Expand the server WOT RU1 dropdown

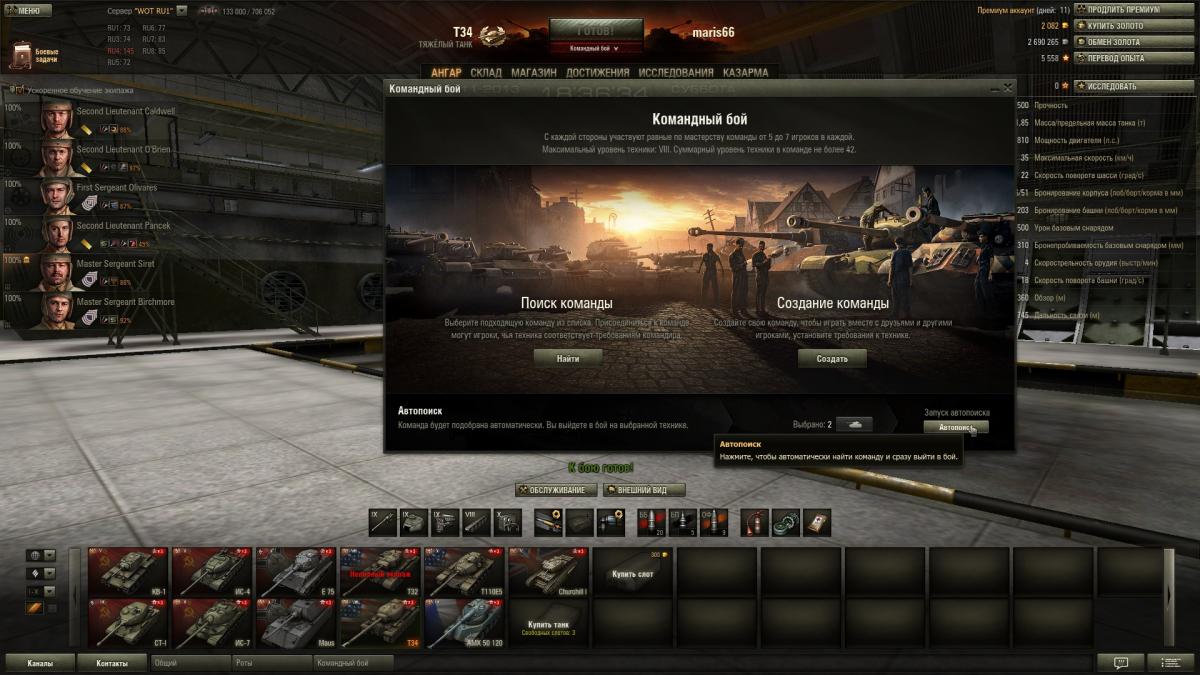181,11
